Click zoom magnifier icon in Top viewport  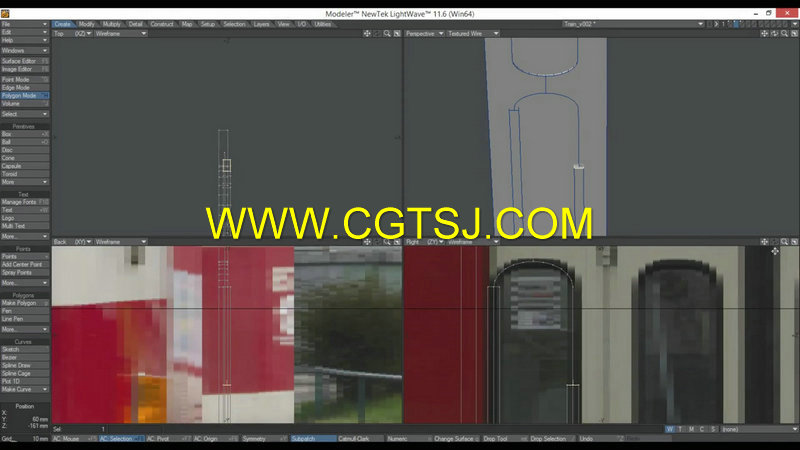(387, 34)
